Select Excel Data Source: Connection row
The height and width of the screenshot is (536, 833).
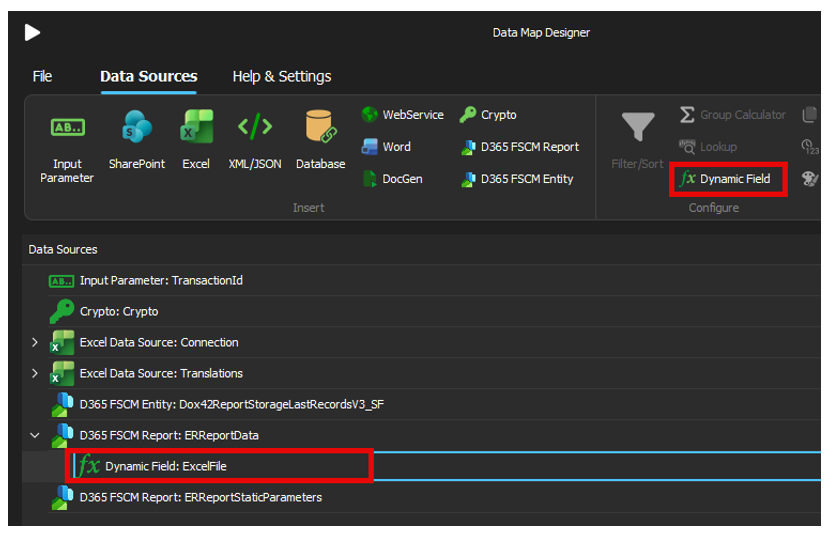pyautogui.click(x=421, y=343)
